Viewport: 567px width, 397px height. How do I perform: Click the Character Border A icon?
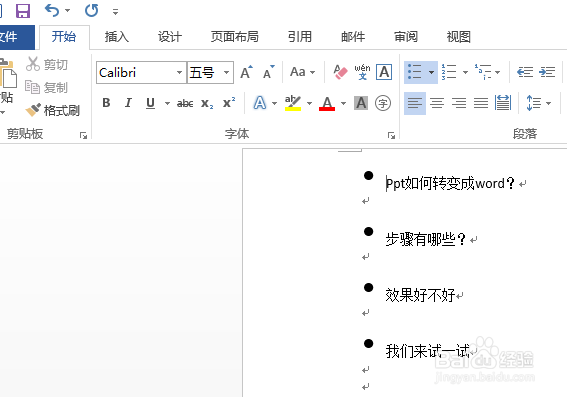point(384,72)
